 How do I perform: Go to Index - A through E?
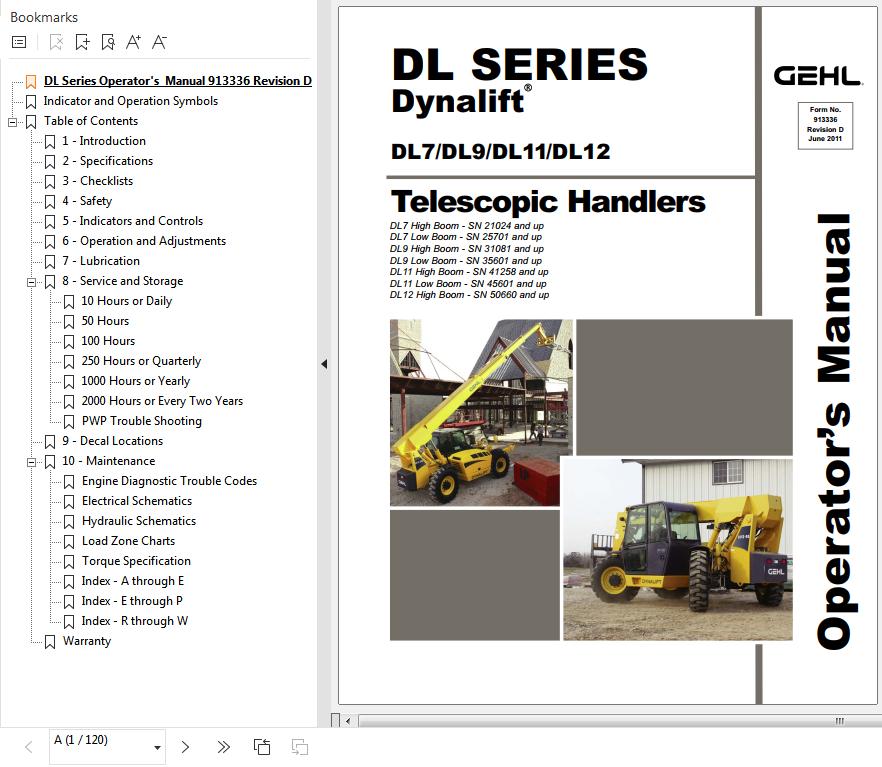133,581
